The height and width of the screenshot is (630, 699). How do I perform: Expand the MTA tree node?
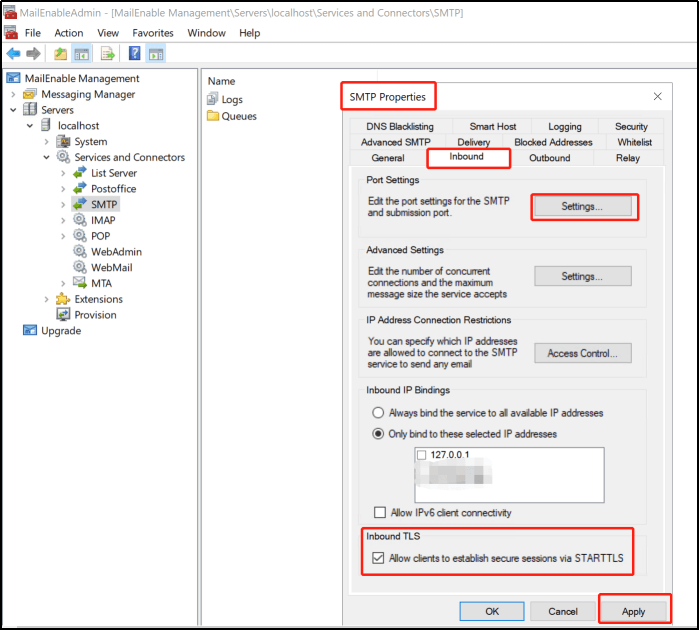(63, 284)
